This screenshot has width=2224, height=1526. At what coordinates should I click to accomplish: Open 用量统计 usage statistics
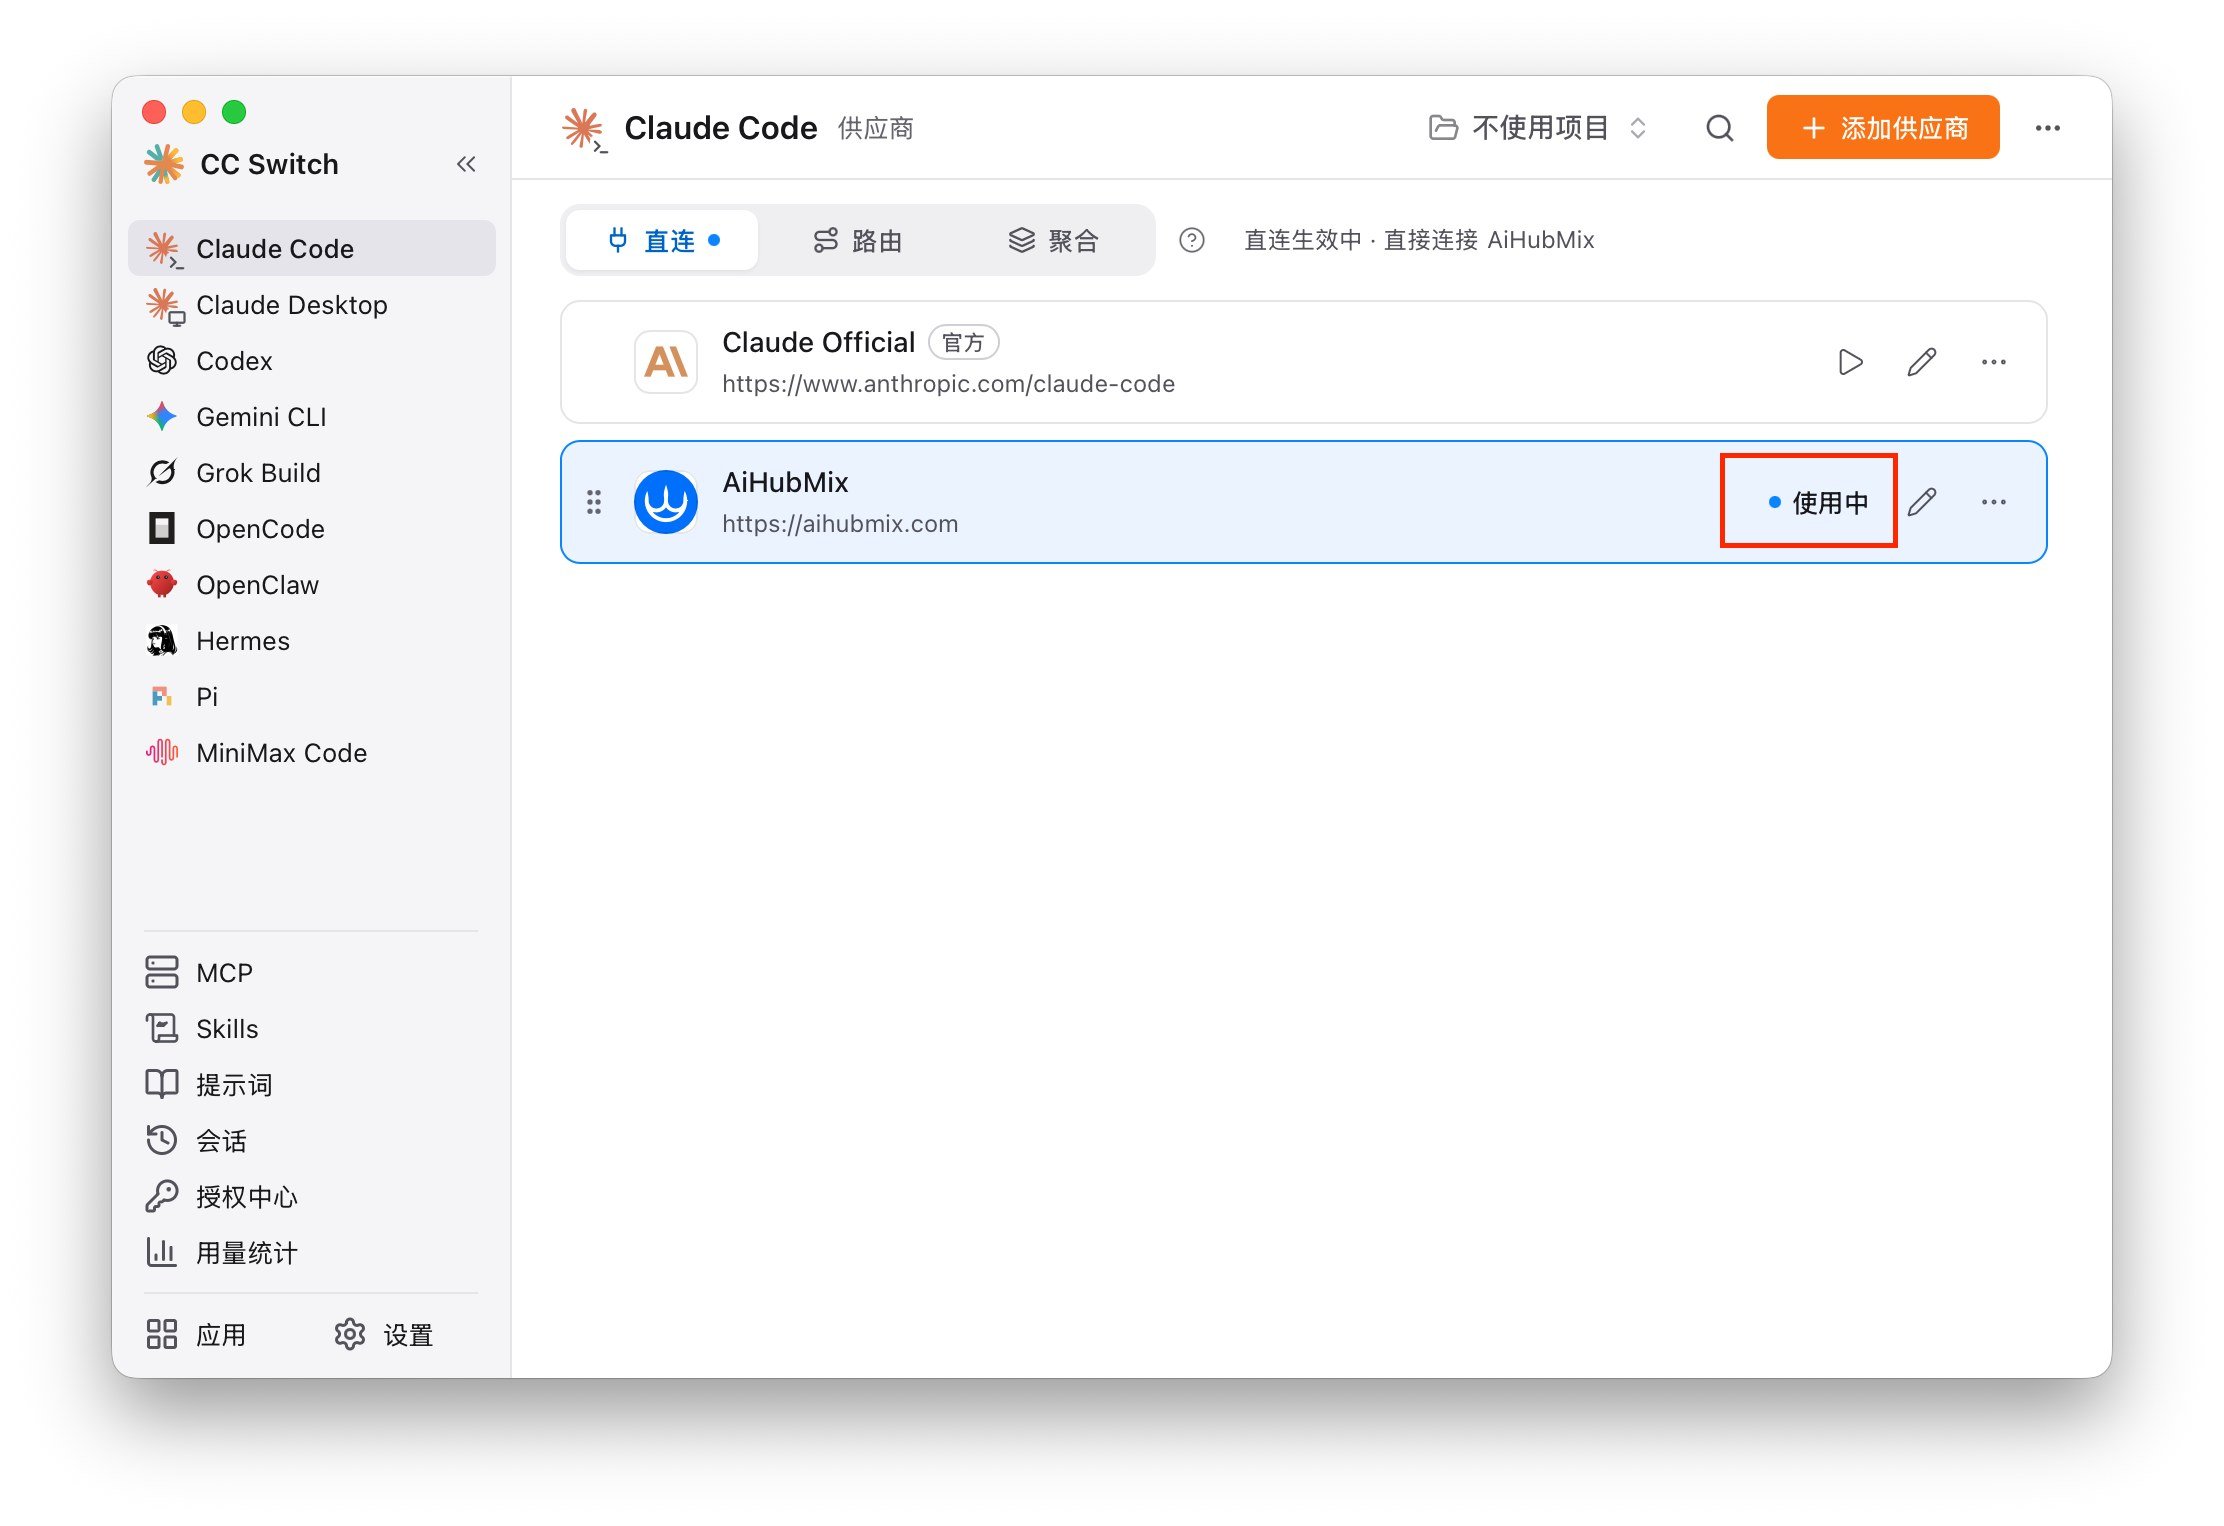pyautogui.click(x=312, y=1252)
